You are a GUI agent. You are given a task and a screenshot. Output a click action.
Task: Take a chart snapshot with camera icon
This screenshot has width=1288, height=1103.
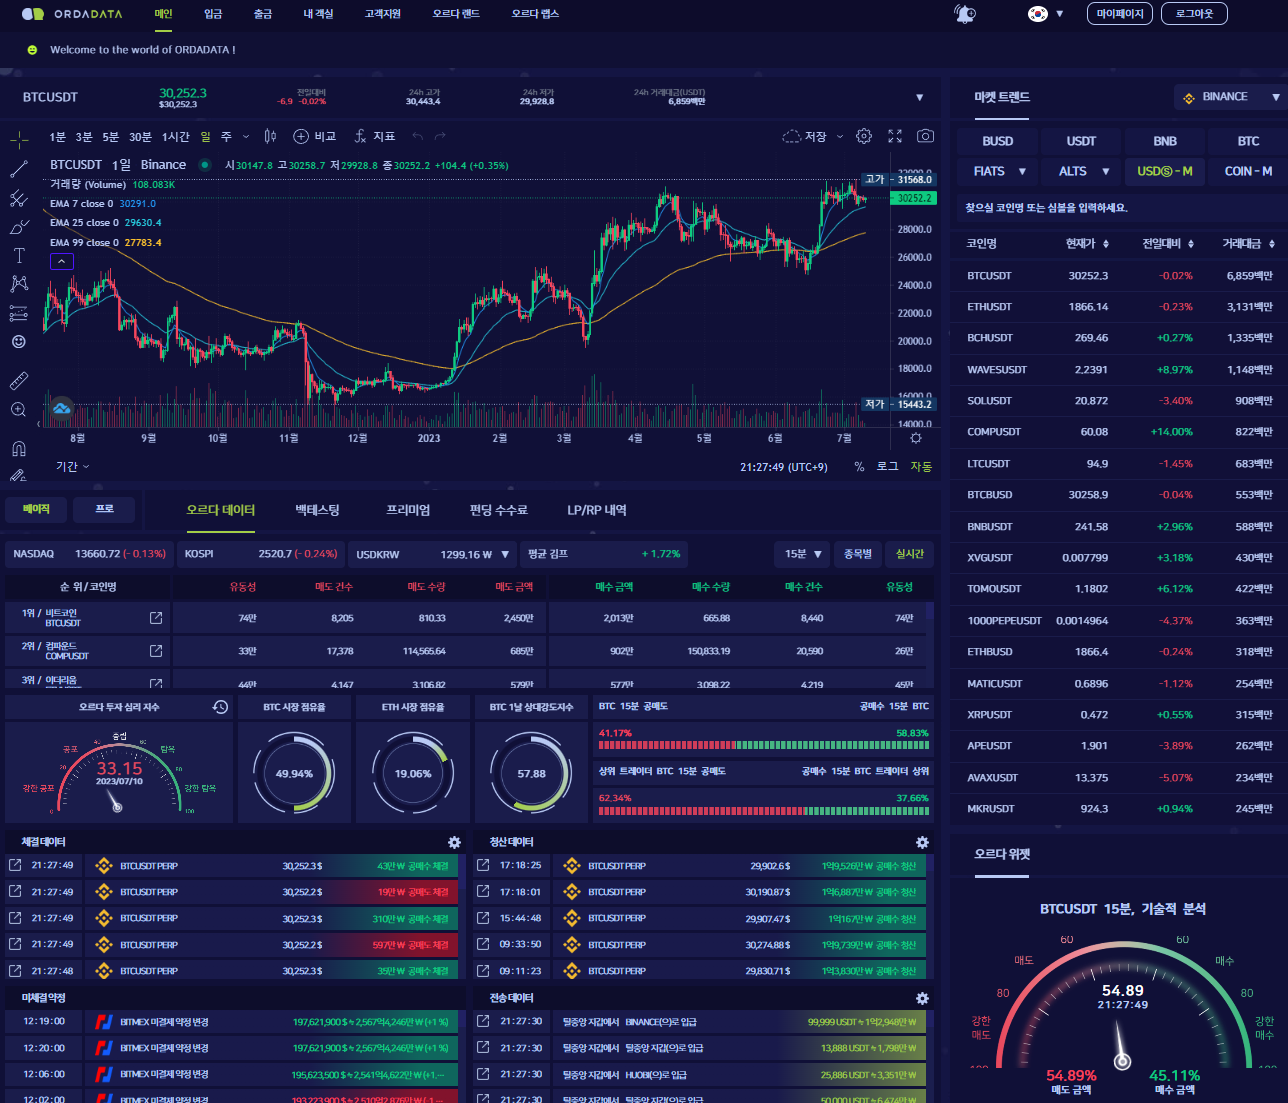(926, 136)
